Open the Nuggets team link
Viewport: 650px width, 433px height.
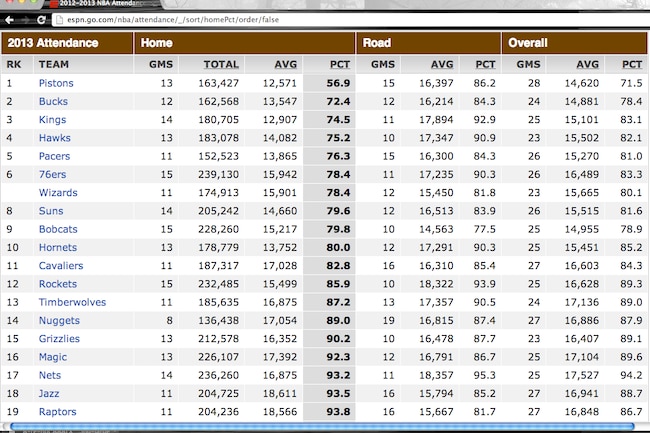tap(59, 320)
